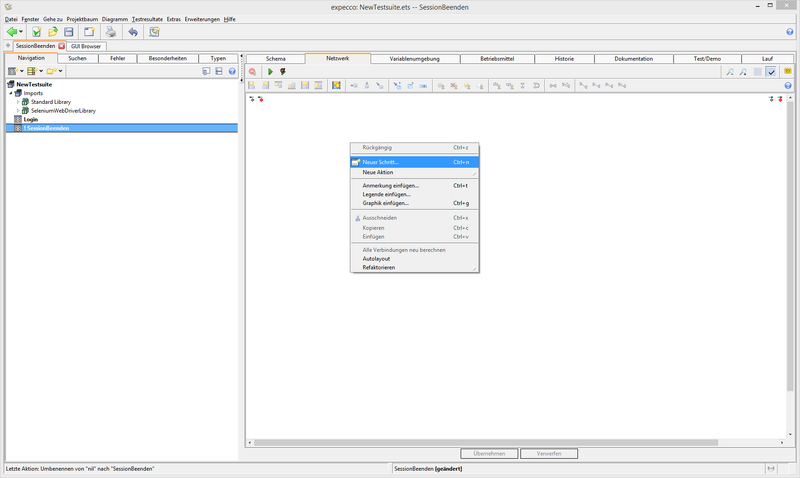
Task: Open the Testresultate menu
Action: (x=147, y=19)
